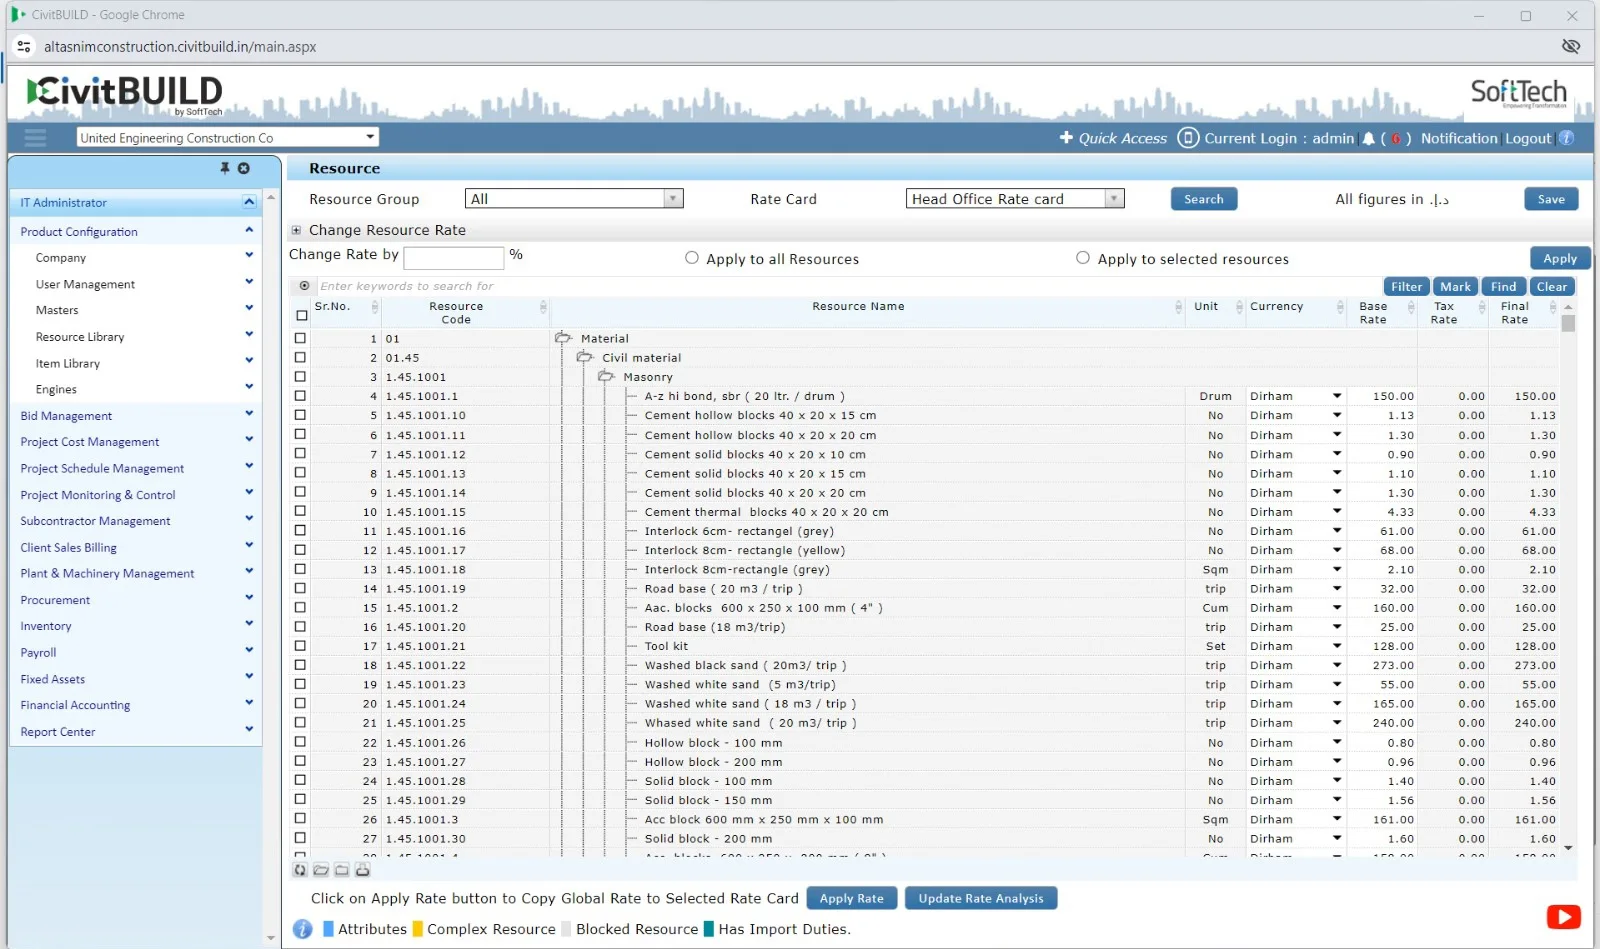Select Apply to all Resources radio button

[x=692, y=258]
